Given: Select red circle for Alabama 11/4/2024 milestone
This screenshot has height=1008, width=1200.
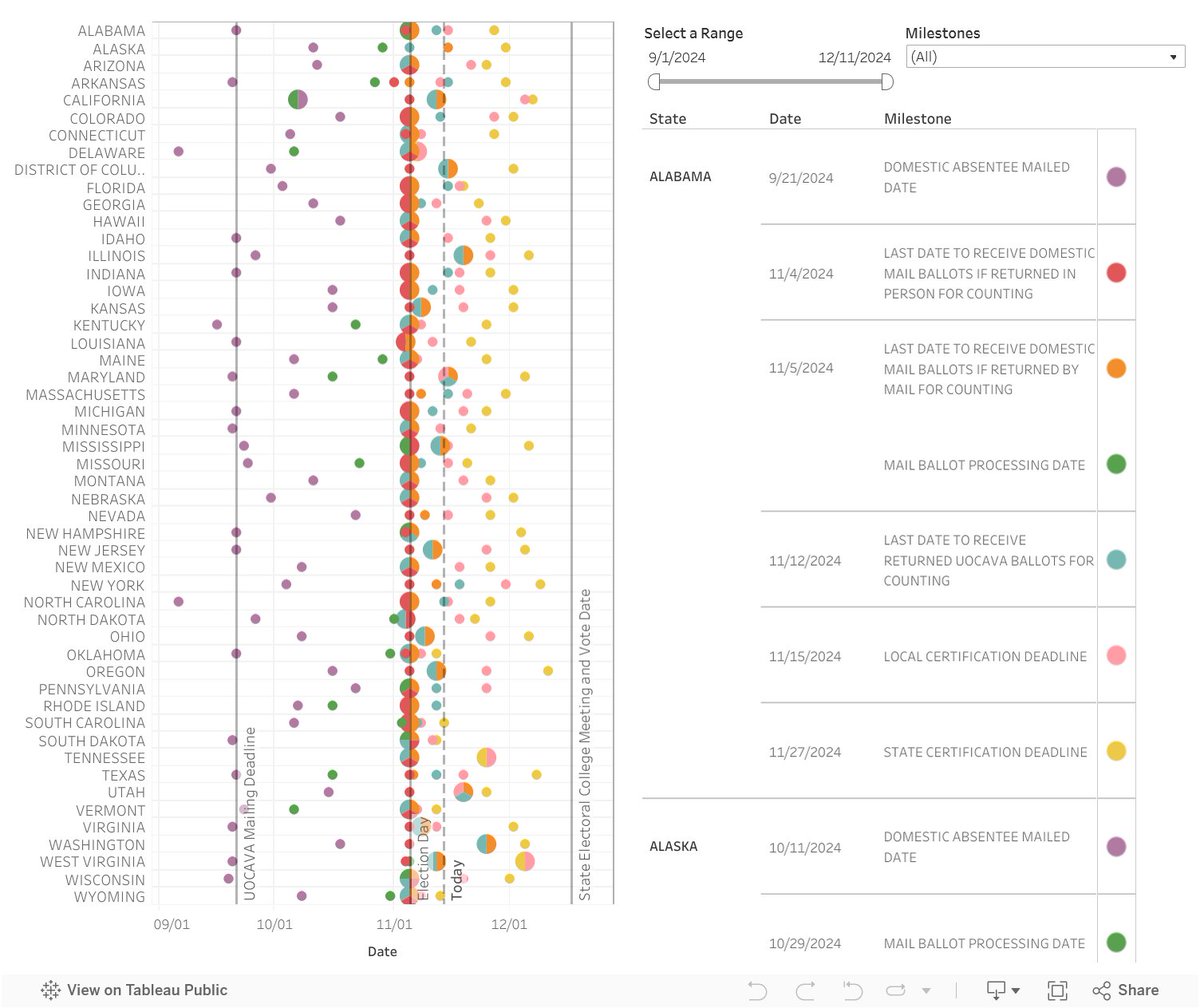Looking at the screenshot, I should click(1117, 272).
